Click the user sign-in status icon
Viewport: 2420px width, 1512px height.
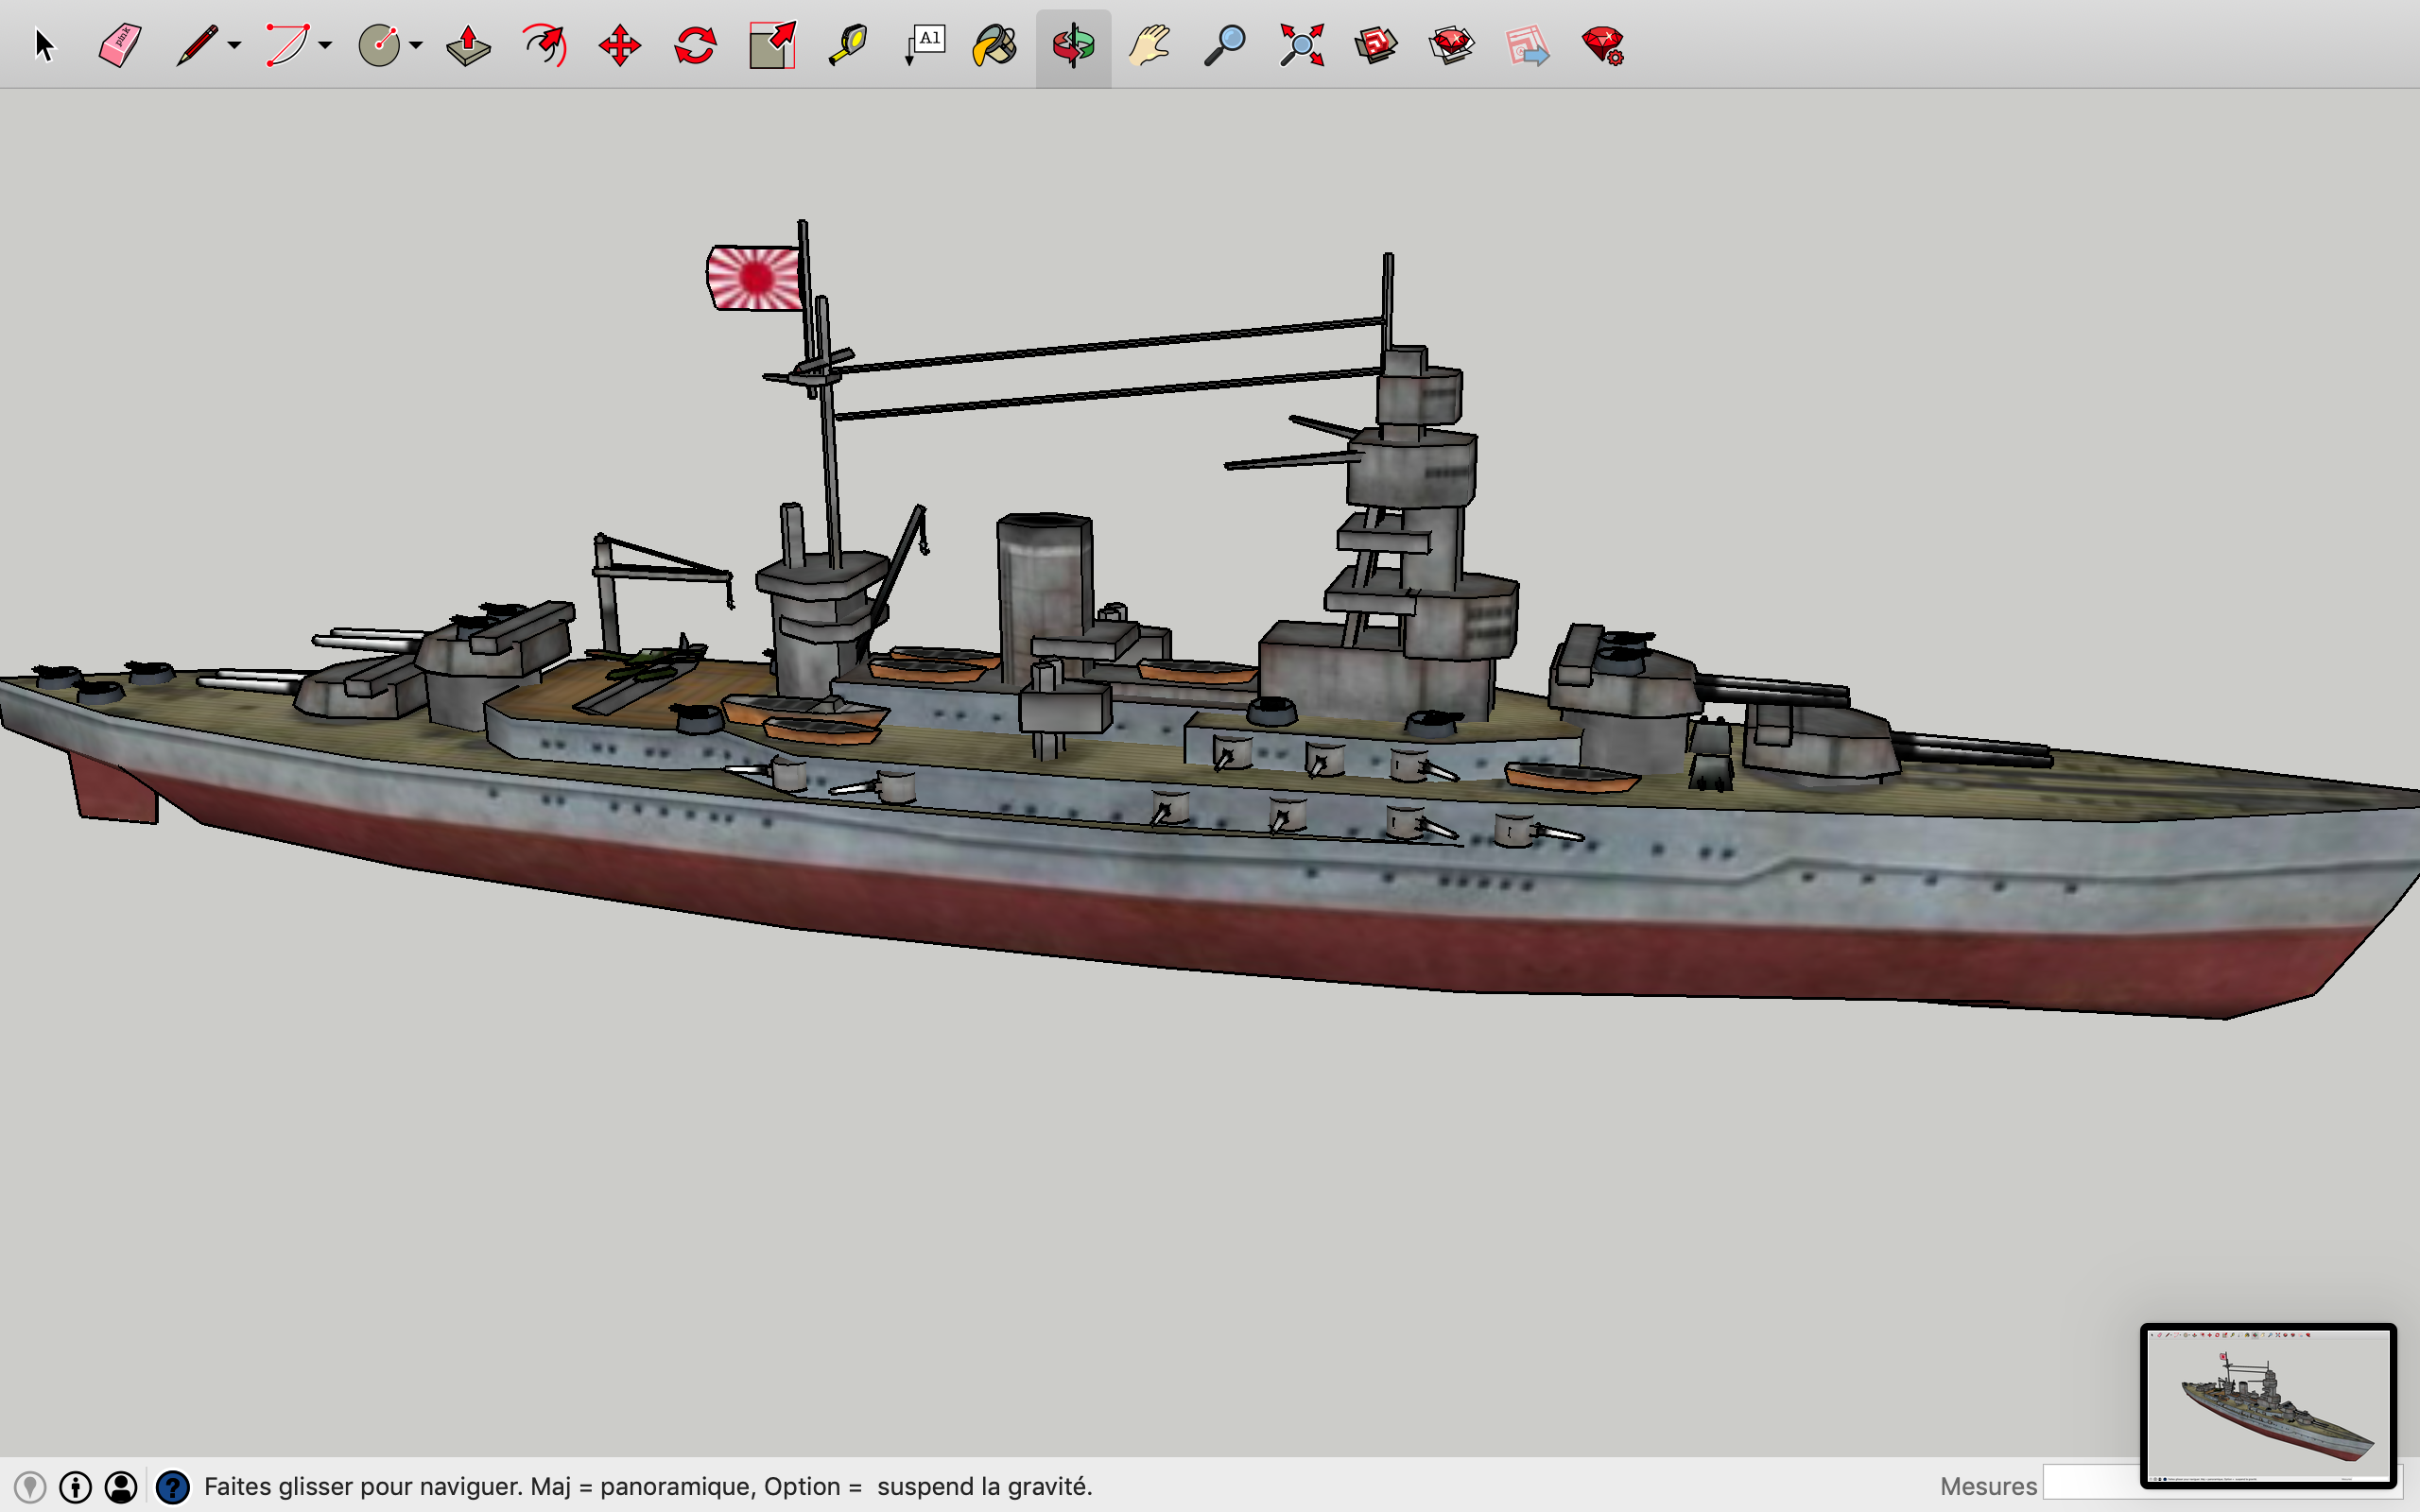pyautogui.click(x=121, y=1487)
